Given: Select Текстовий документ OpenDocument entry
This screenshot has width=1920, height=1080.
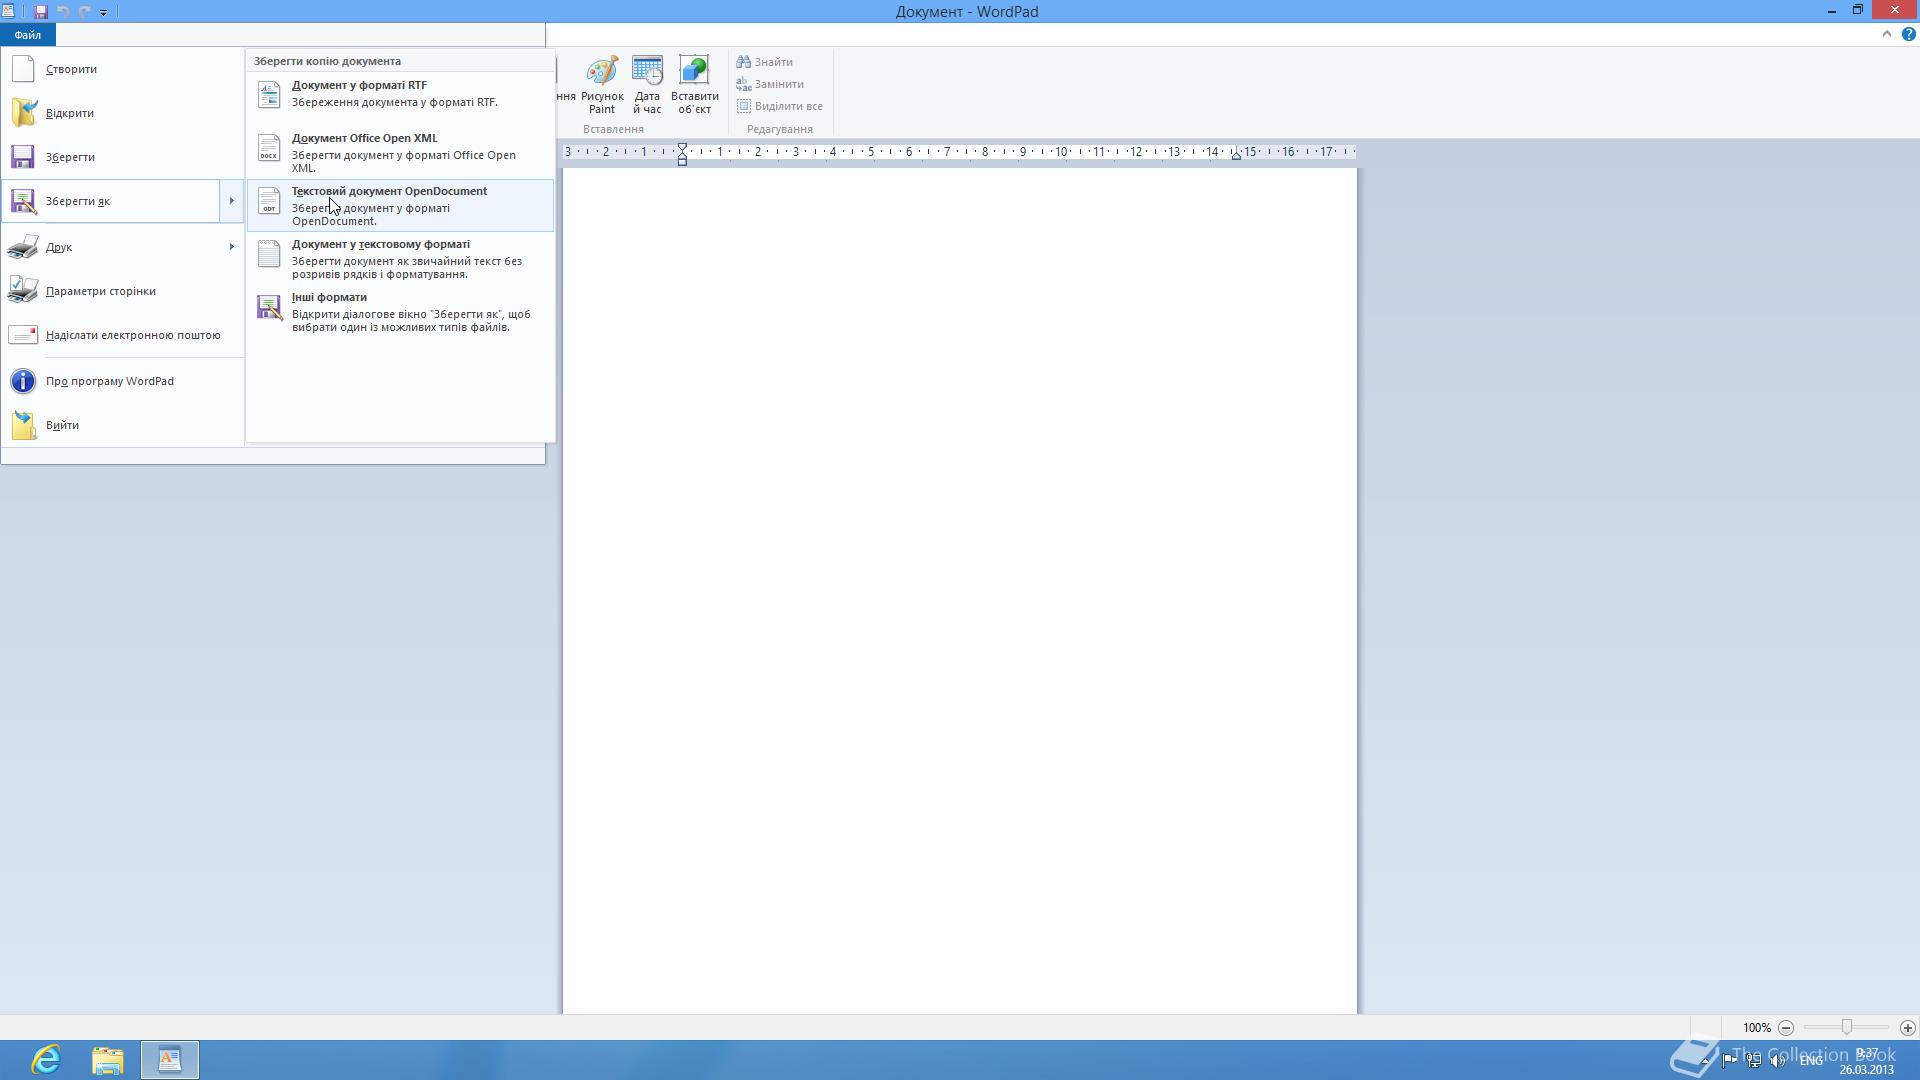Looking at the screenshot, I should 400,206.
